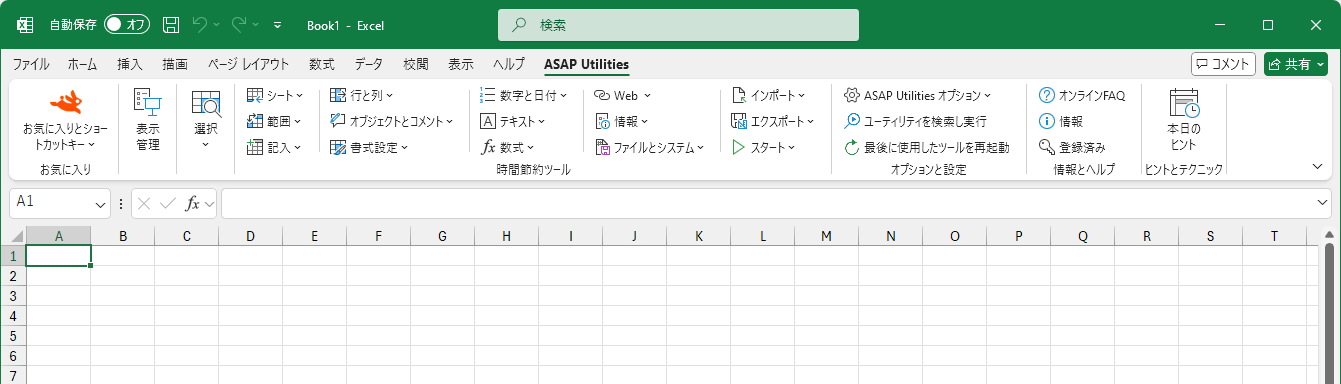Select column D header
1341x384 pixels.
[x=250, y=236]
